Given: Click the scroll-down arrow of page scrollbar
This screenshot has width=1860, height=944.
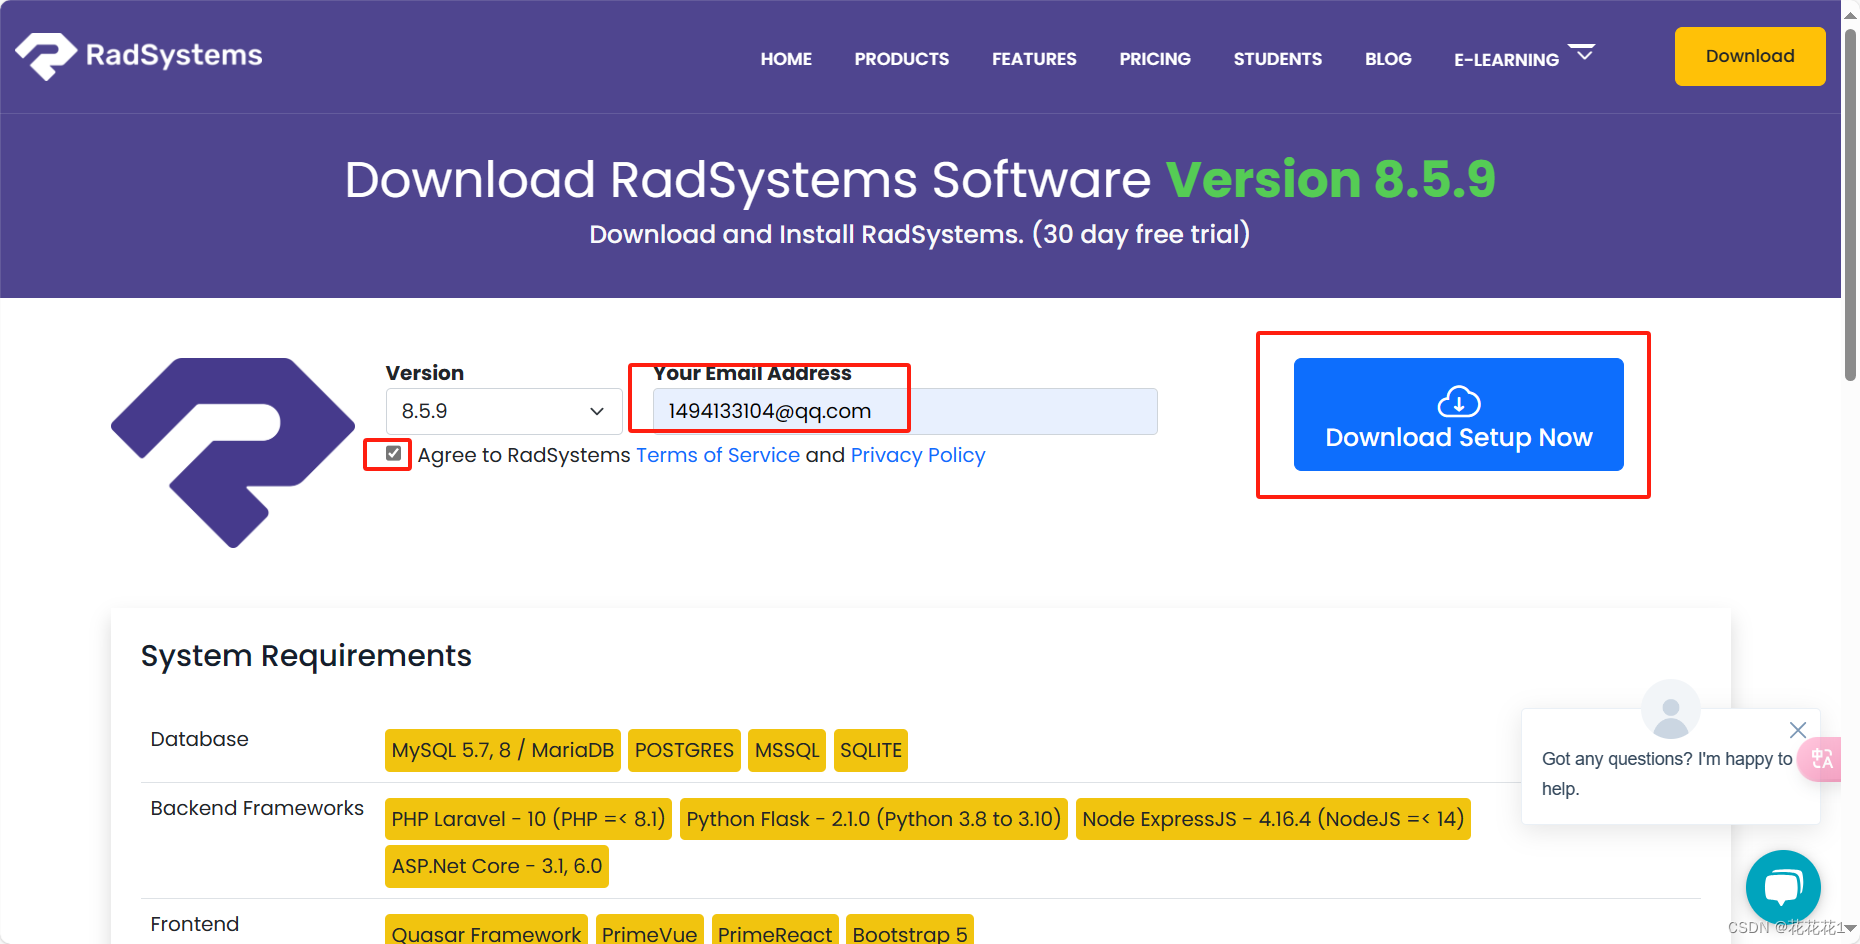Looking at the screenshot, I should click(1850, 929).
